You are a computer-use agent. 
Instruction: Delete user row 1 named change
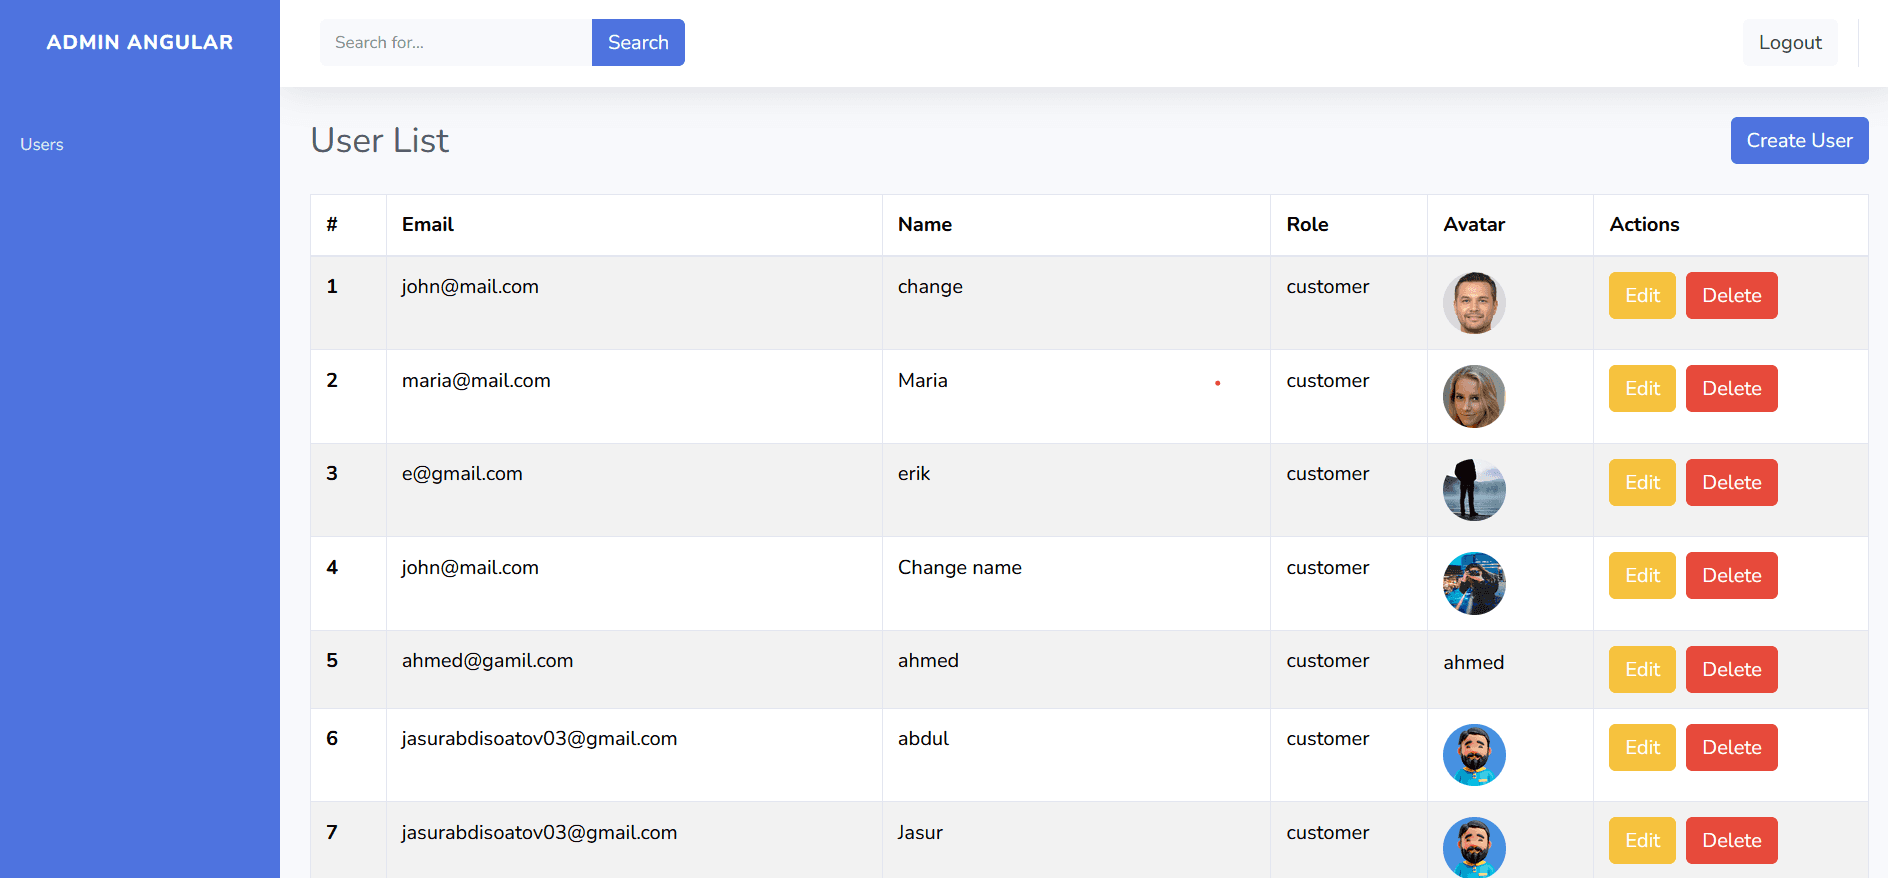[1732, 295]
